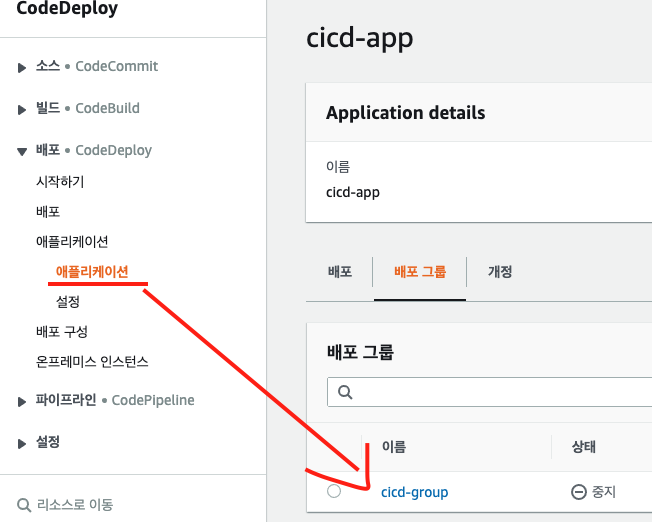Sort by the 이름 column header
This screenshot has height=522, width=652.
coord(394,447)
